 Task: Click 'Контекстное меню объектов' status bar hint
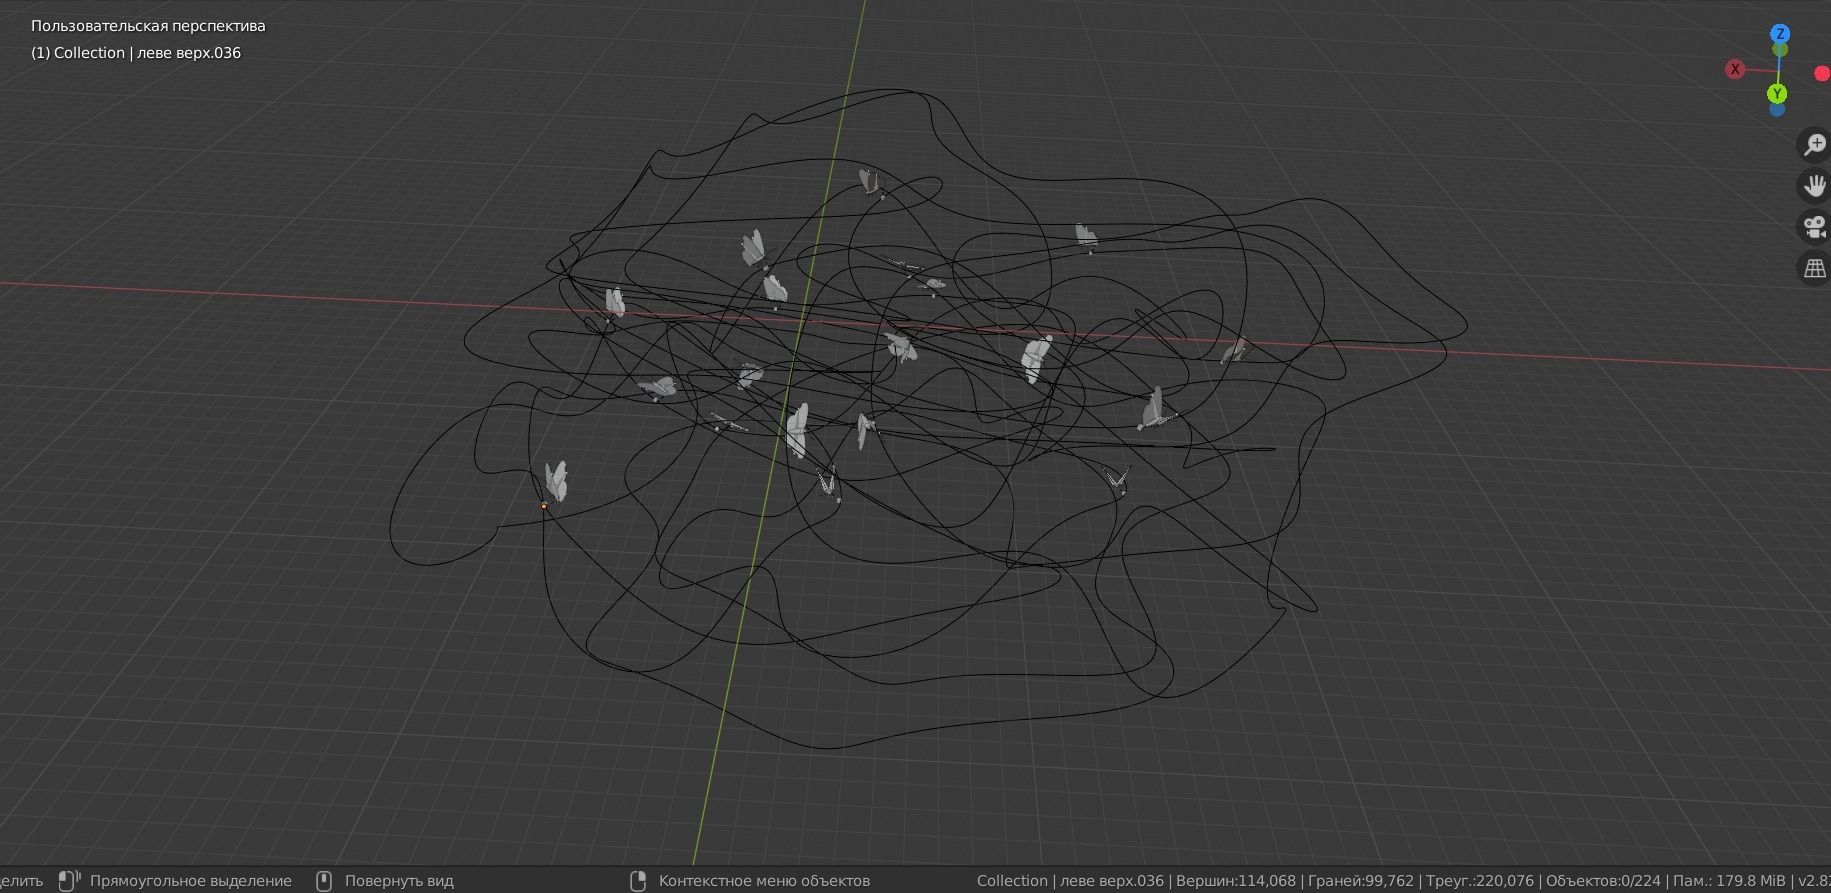tap(764, 881)
